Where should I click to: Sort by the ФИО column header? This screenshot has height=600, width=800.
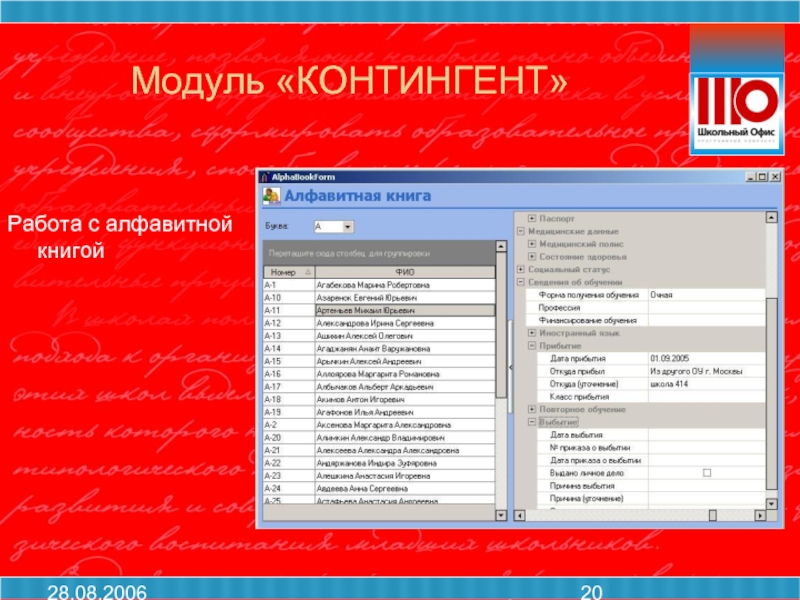[x=405, y=272]
